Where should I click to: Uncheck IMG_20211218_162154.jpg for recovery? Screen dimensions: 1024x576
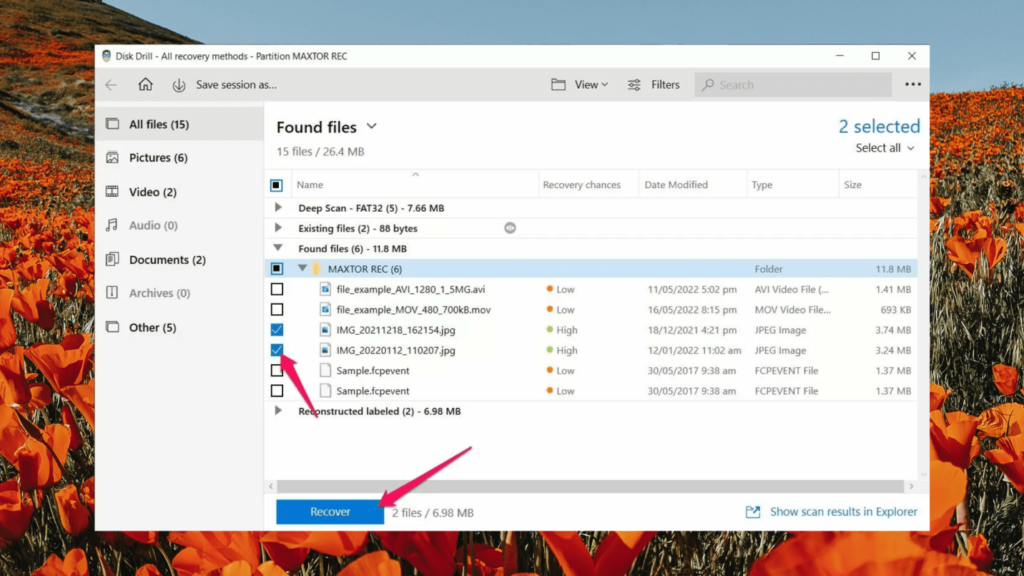(x=277, y=330)
